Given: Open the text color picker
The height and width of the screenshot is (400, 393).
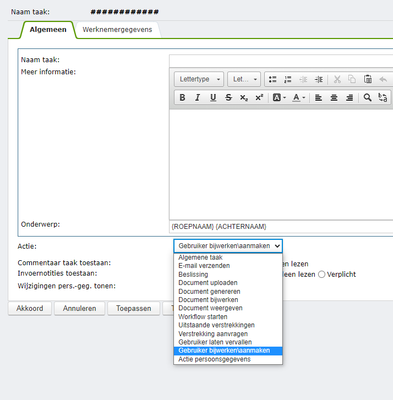Looking at the screenshot, I should pyautogui.click(x=298, y=98).
